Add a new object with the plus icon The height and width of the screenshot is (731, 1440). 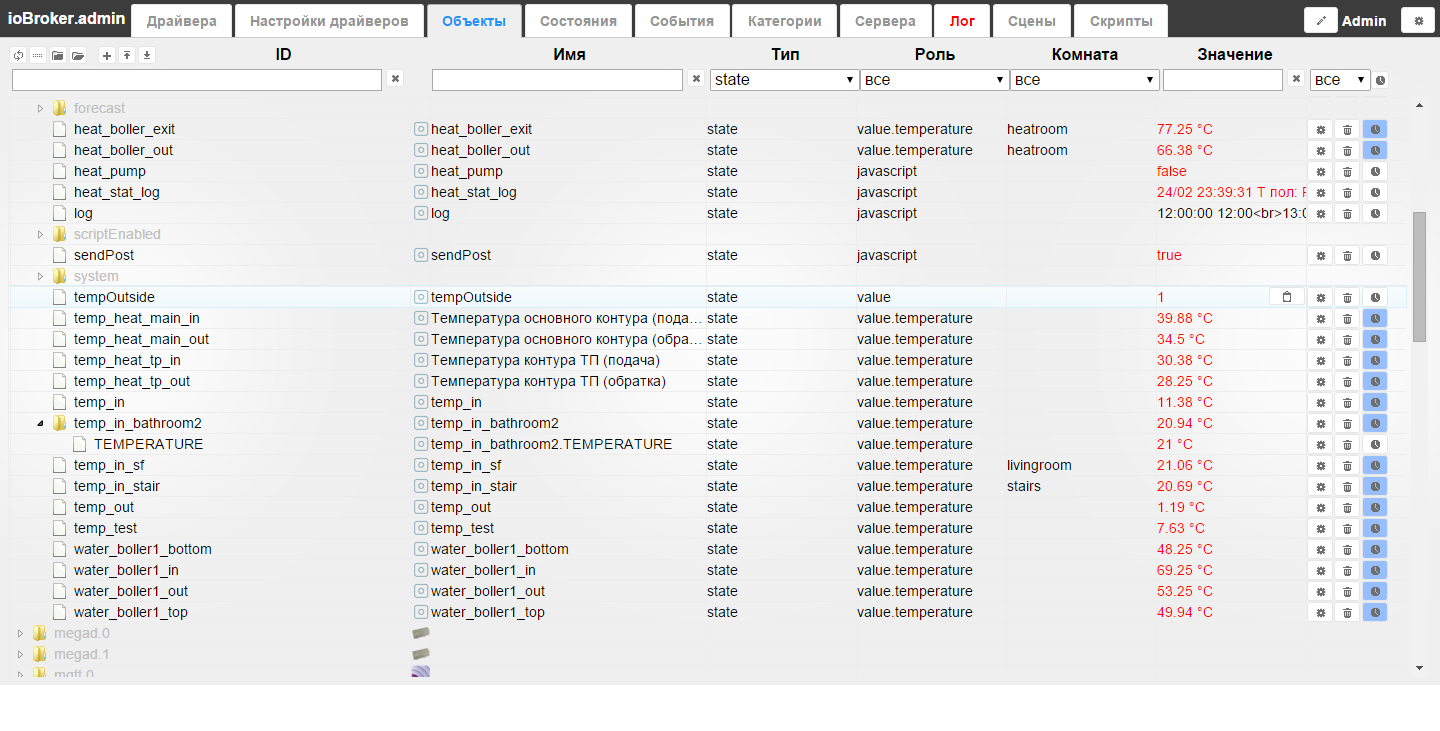pos(107,56)
